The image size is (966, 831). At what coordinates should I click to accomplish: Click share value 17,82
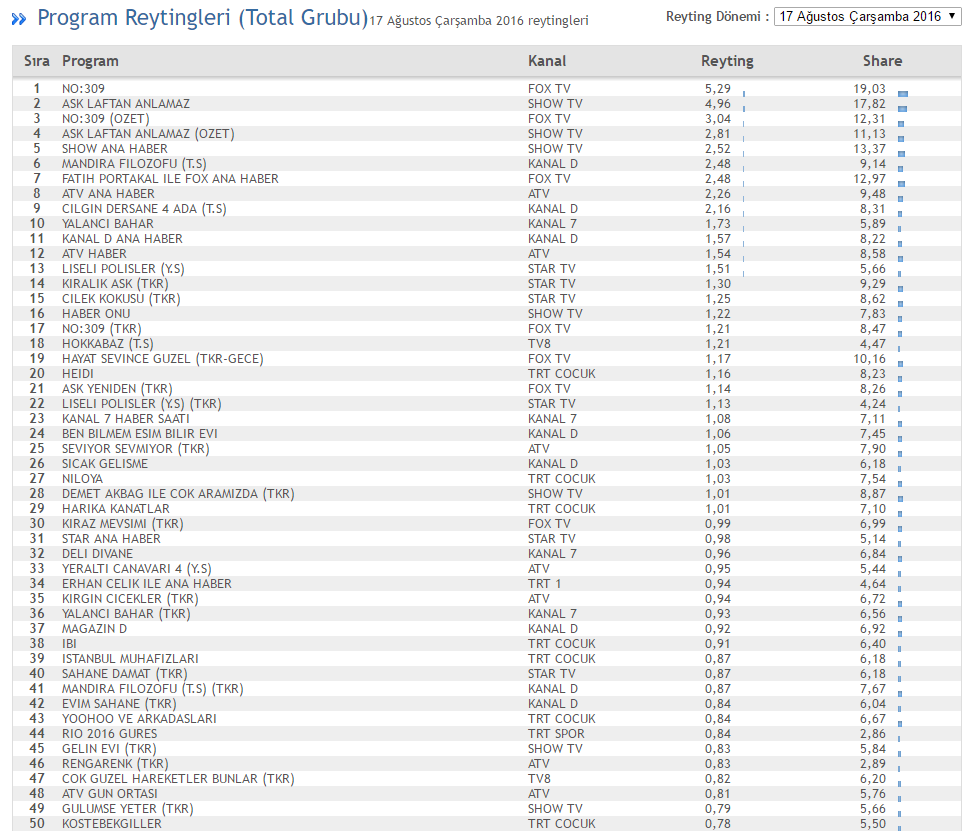(x=869, y=103)
